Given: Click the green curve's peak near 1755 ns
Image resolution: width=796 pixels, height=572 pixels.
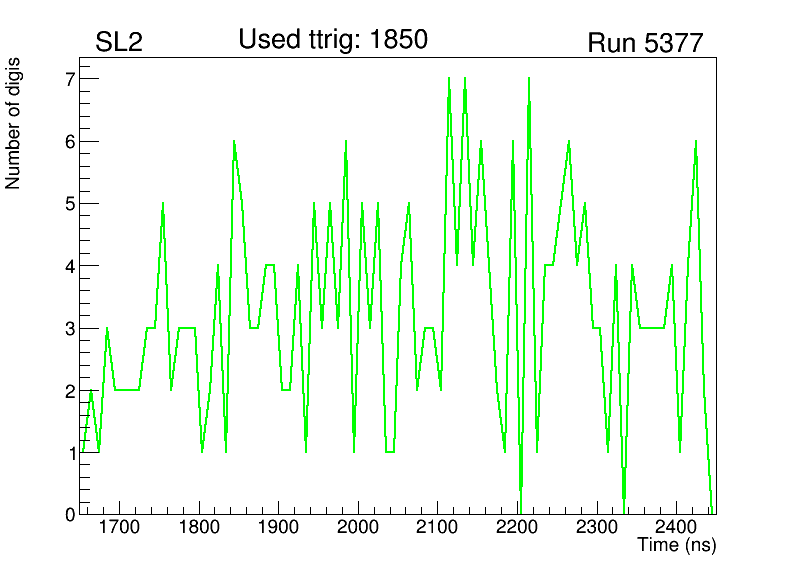Looking at the screenshot, I should pyautogui.click(x=162, y=205).
